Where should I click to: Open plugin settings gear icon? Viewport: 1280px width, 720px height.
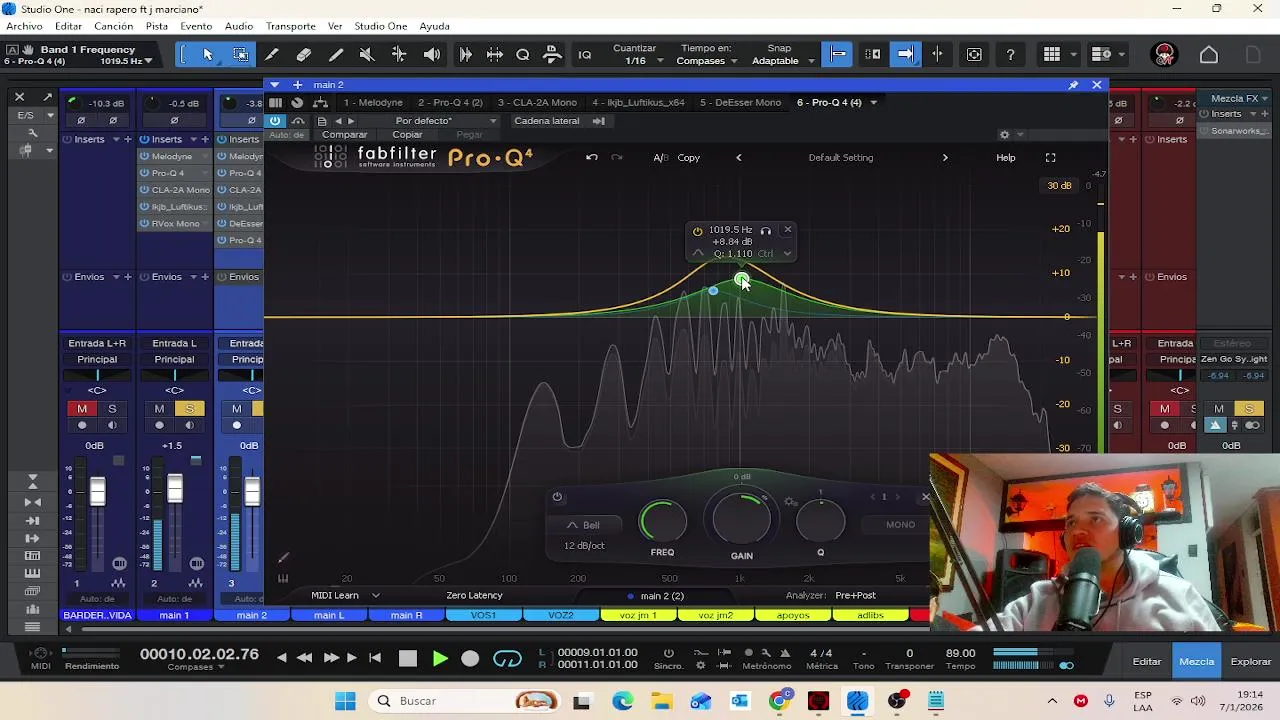pyautogui.click(x=1004, y=135)
